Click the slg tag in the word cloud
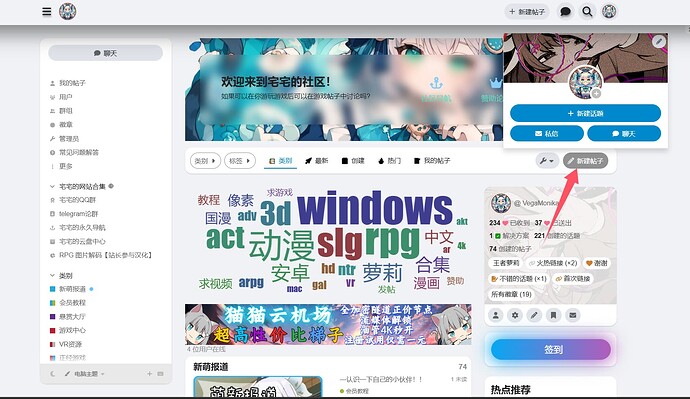Screen dimensions: 690x399 click(x=339, y=243)
